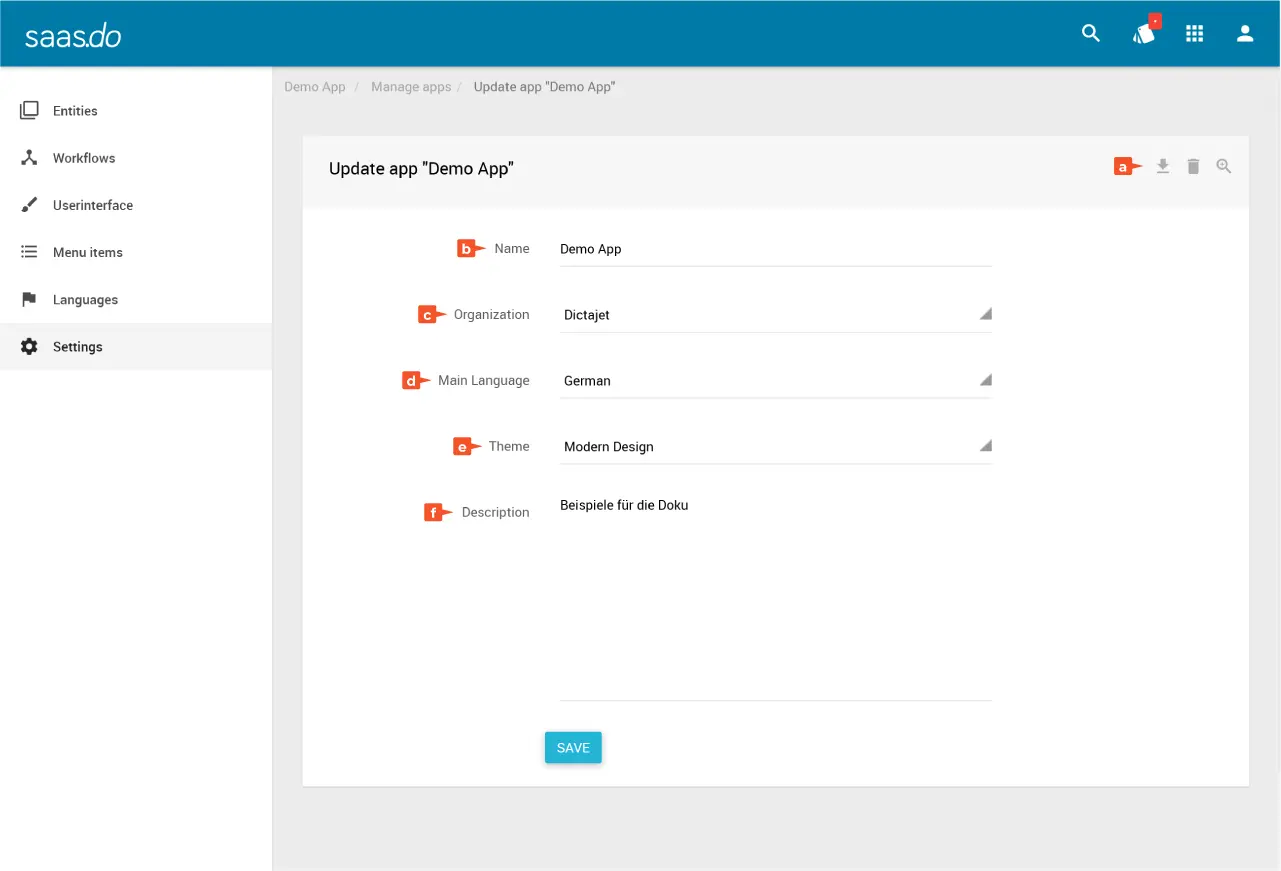
Task: Click the trash delete icon
Action: click(x=1193, y=167)
